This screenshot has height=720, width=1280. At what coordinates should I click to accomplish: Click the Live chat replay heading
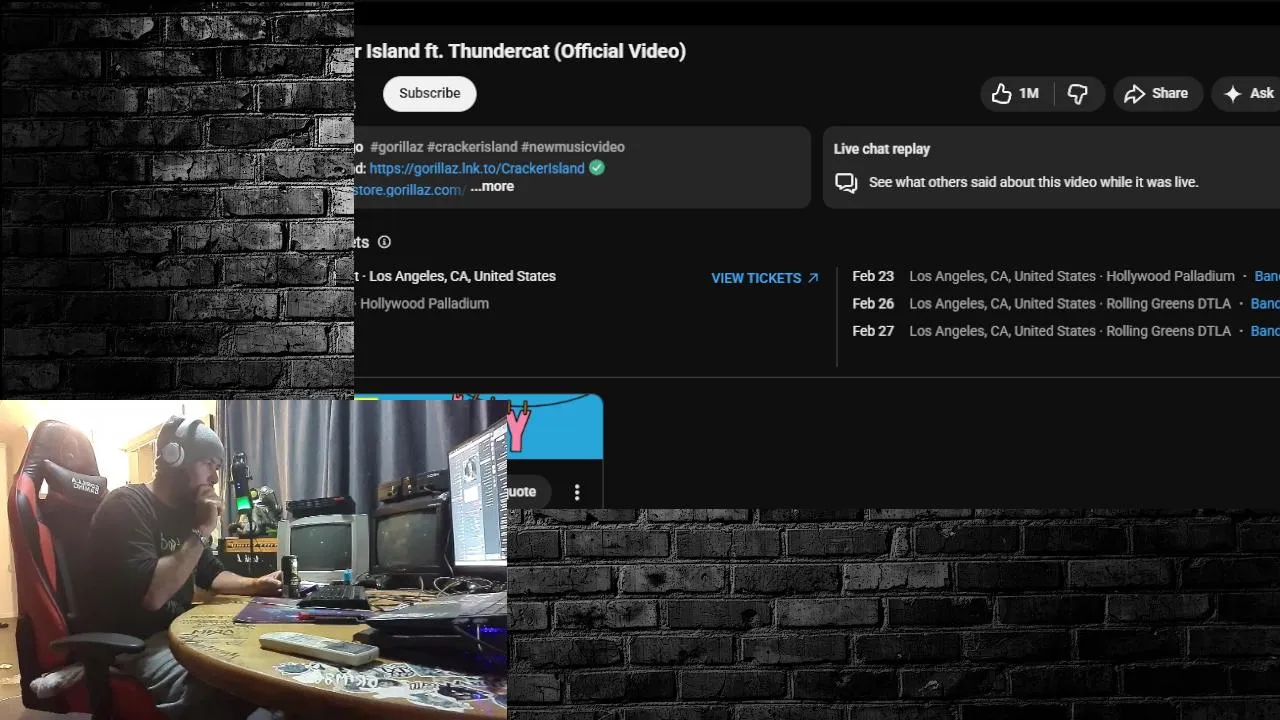[881, 149]
